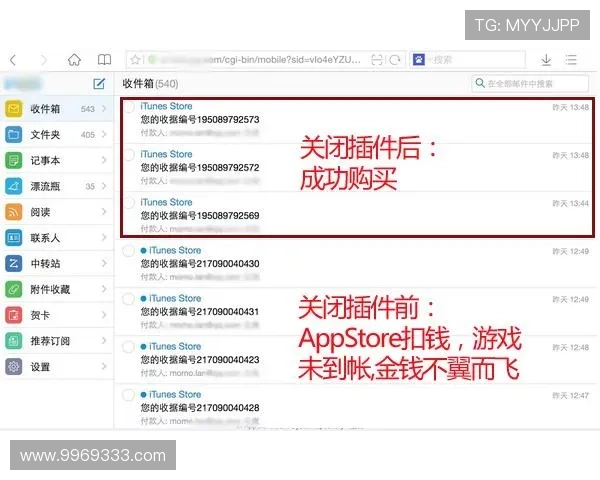Expand the 附件收藏 row chevron
Image resolution: width=600 pixels, height=480 pixels.
coord(104,289)
